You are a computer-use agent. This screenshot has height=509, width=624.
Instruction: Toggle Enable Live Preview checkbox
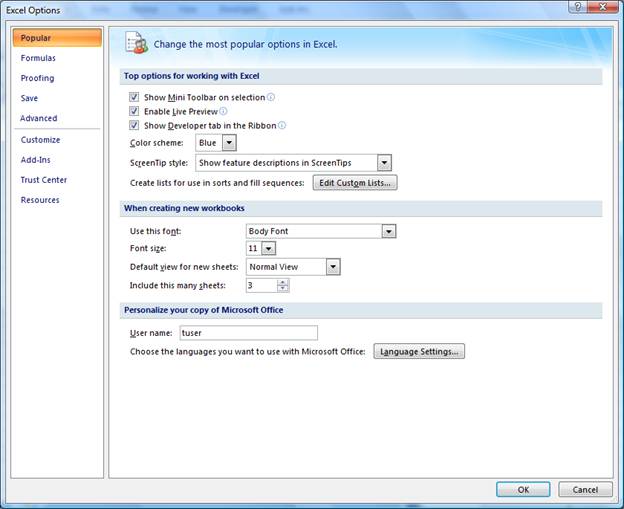[134, 111]
